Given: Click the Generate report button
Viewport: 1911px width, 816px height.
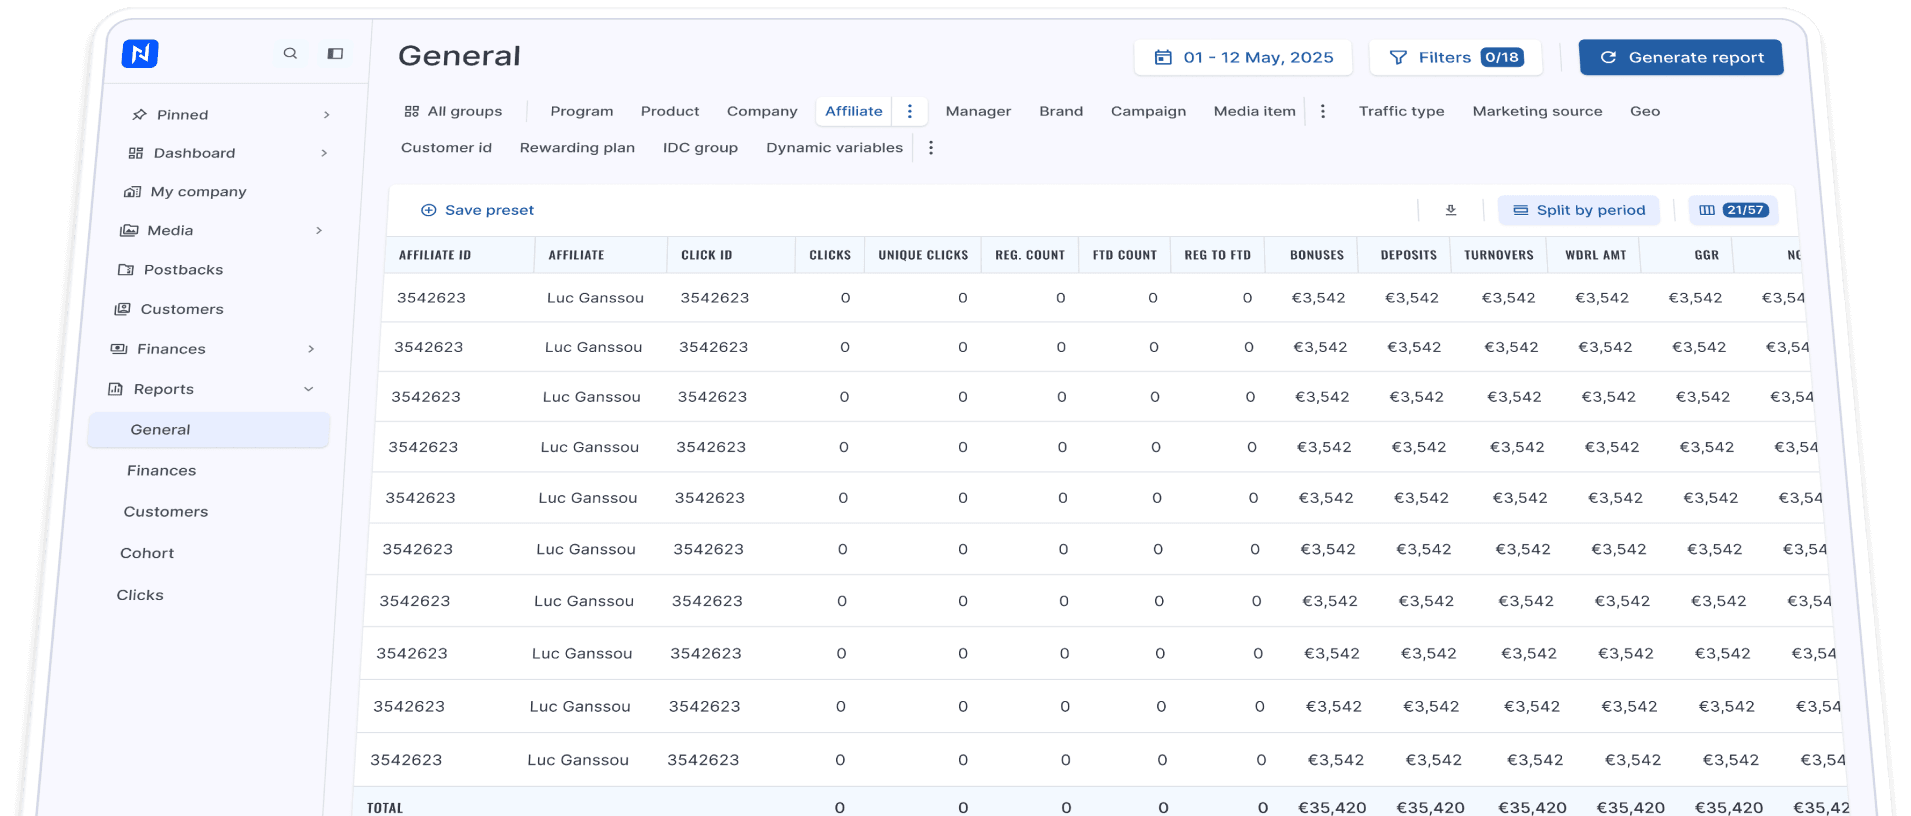Looking at the screenshot, I should [1681, 57].
